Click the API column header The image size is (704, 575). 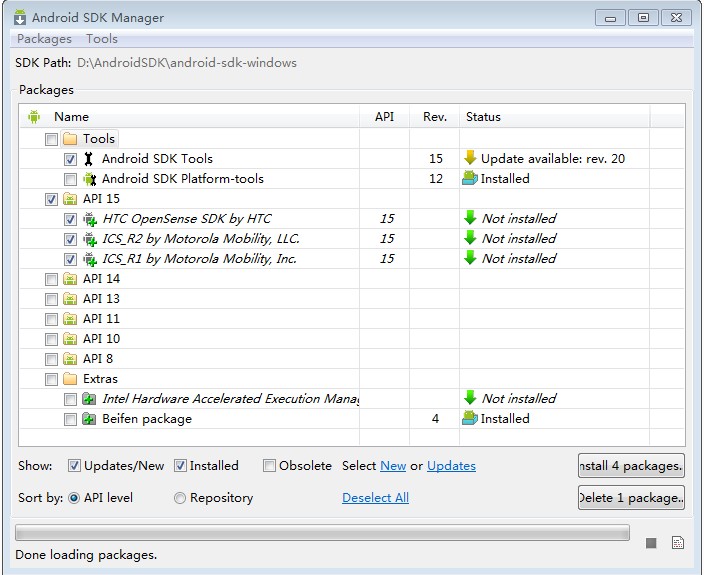coord(384,117)
